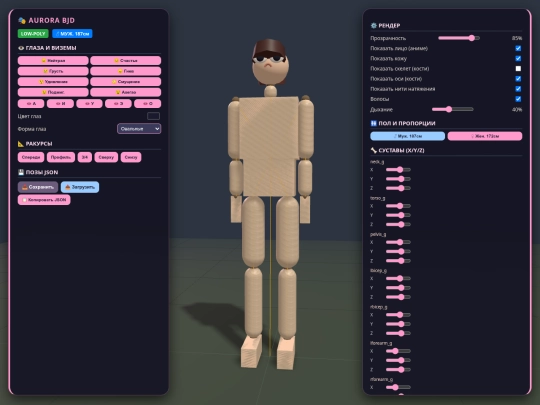Viewport: 540px width, 405px height.
Task: Select the Азегао expression button
Action: (x=126, y=92)
